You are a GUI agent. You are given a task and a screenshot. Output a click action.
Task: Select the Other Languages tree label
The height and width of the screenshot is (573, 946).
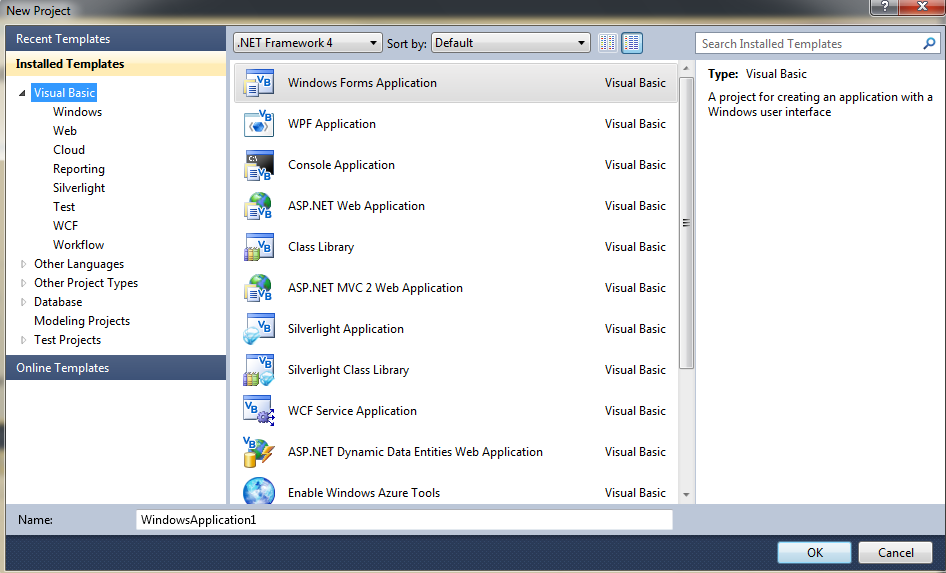pos(79,264)
